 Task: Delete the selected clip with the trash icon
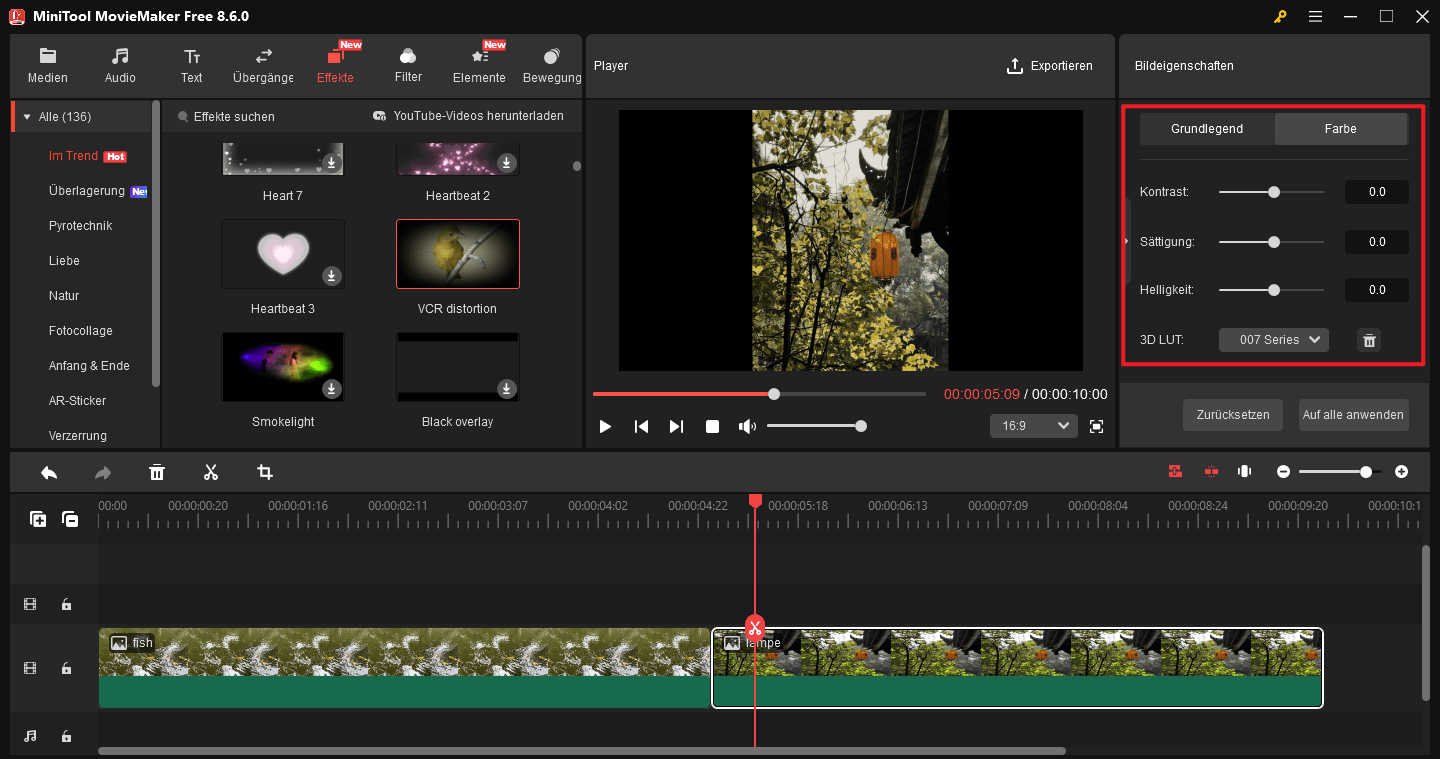[x=157, y=471]
